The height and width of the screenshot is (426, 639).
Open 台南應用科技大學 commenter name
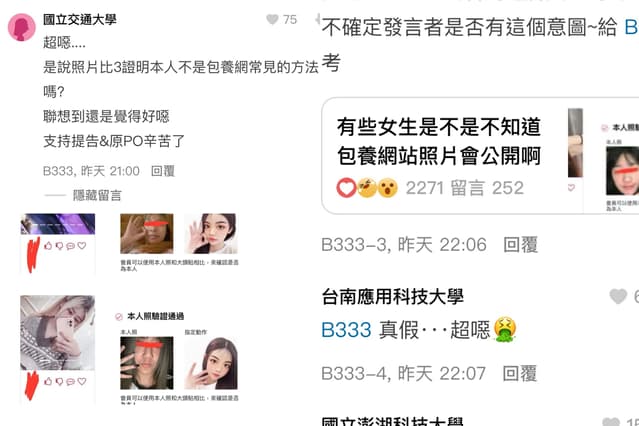(x=392, y=296)
